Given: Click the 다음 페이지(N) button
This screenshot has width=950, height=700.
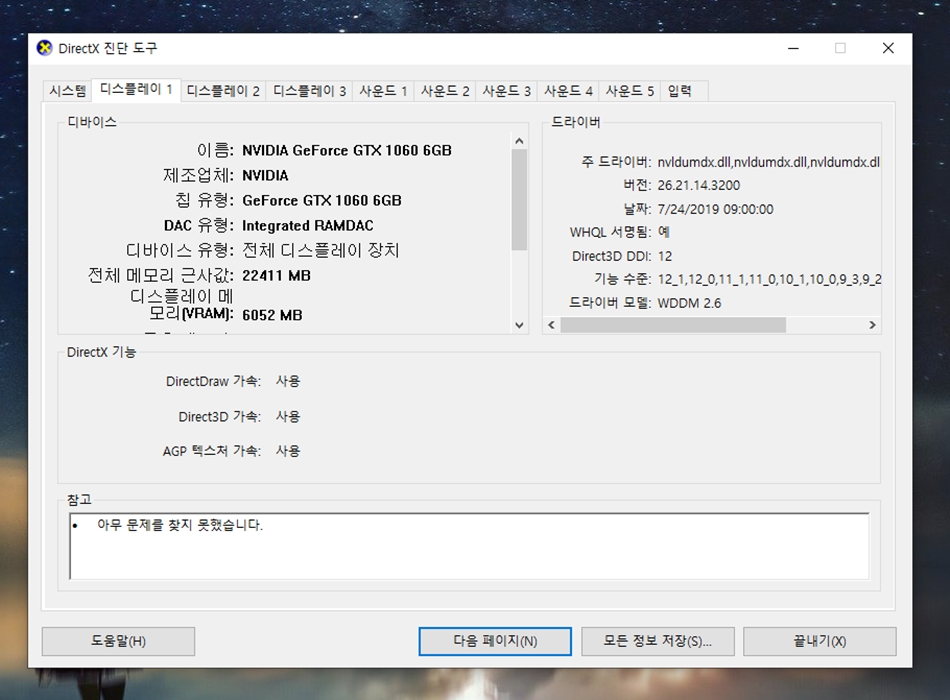Looking at the screenshot, I should (495, 641).
